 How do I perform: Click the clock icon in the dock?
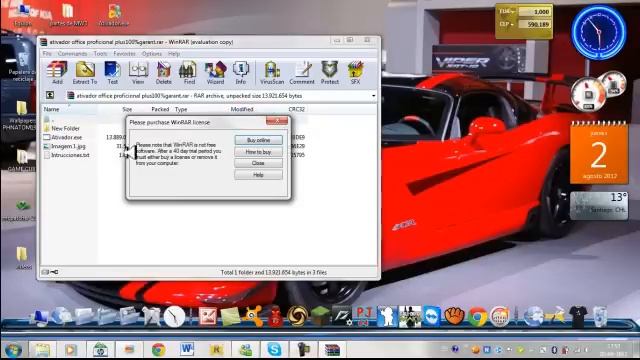174,316
